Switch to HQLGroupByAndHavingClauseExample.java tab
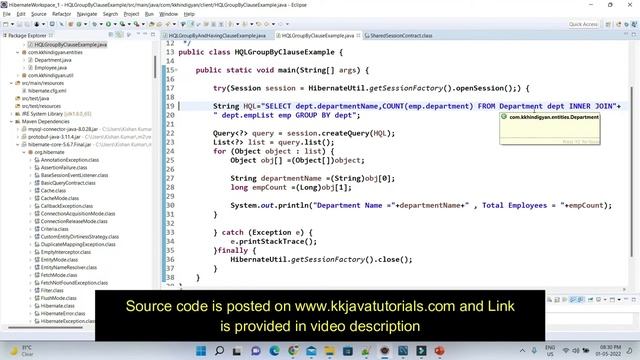The image size is (640, 360). pos(217,36)
